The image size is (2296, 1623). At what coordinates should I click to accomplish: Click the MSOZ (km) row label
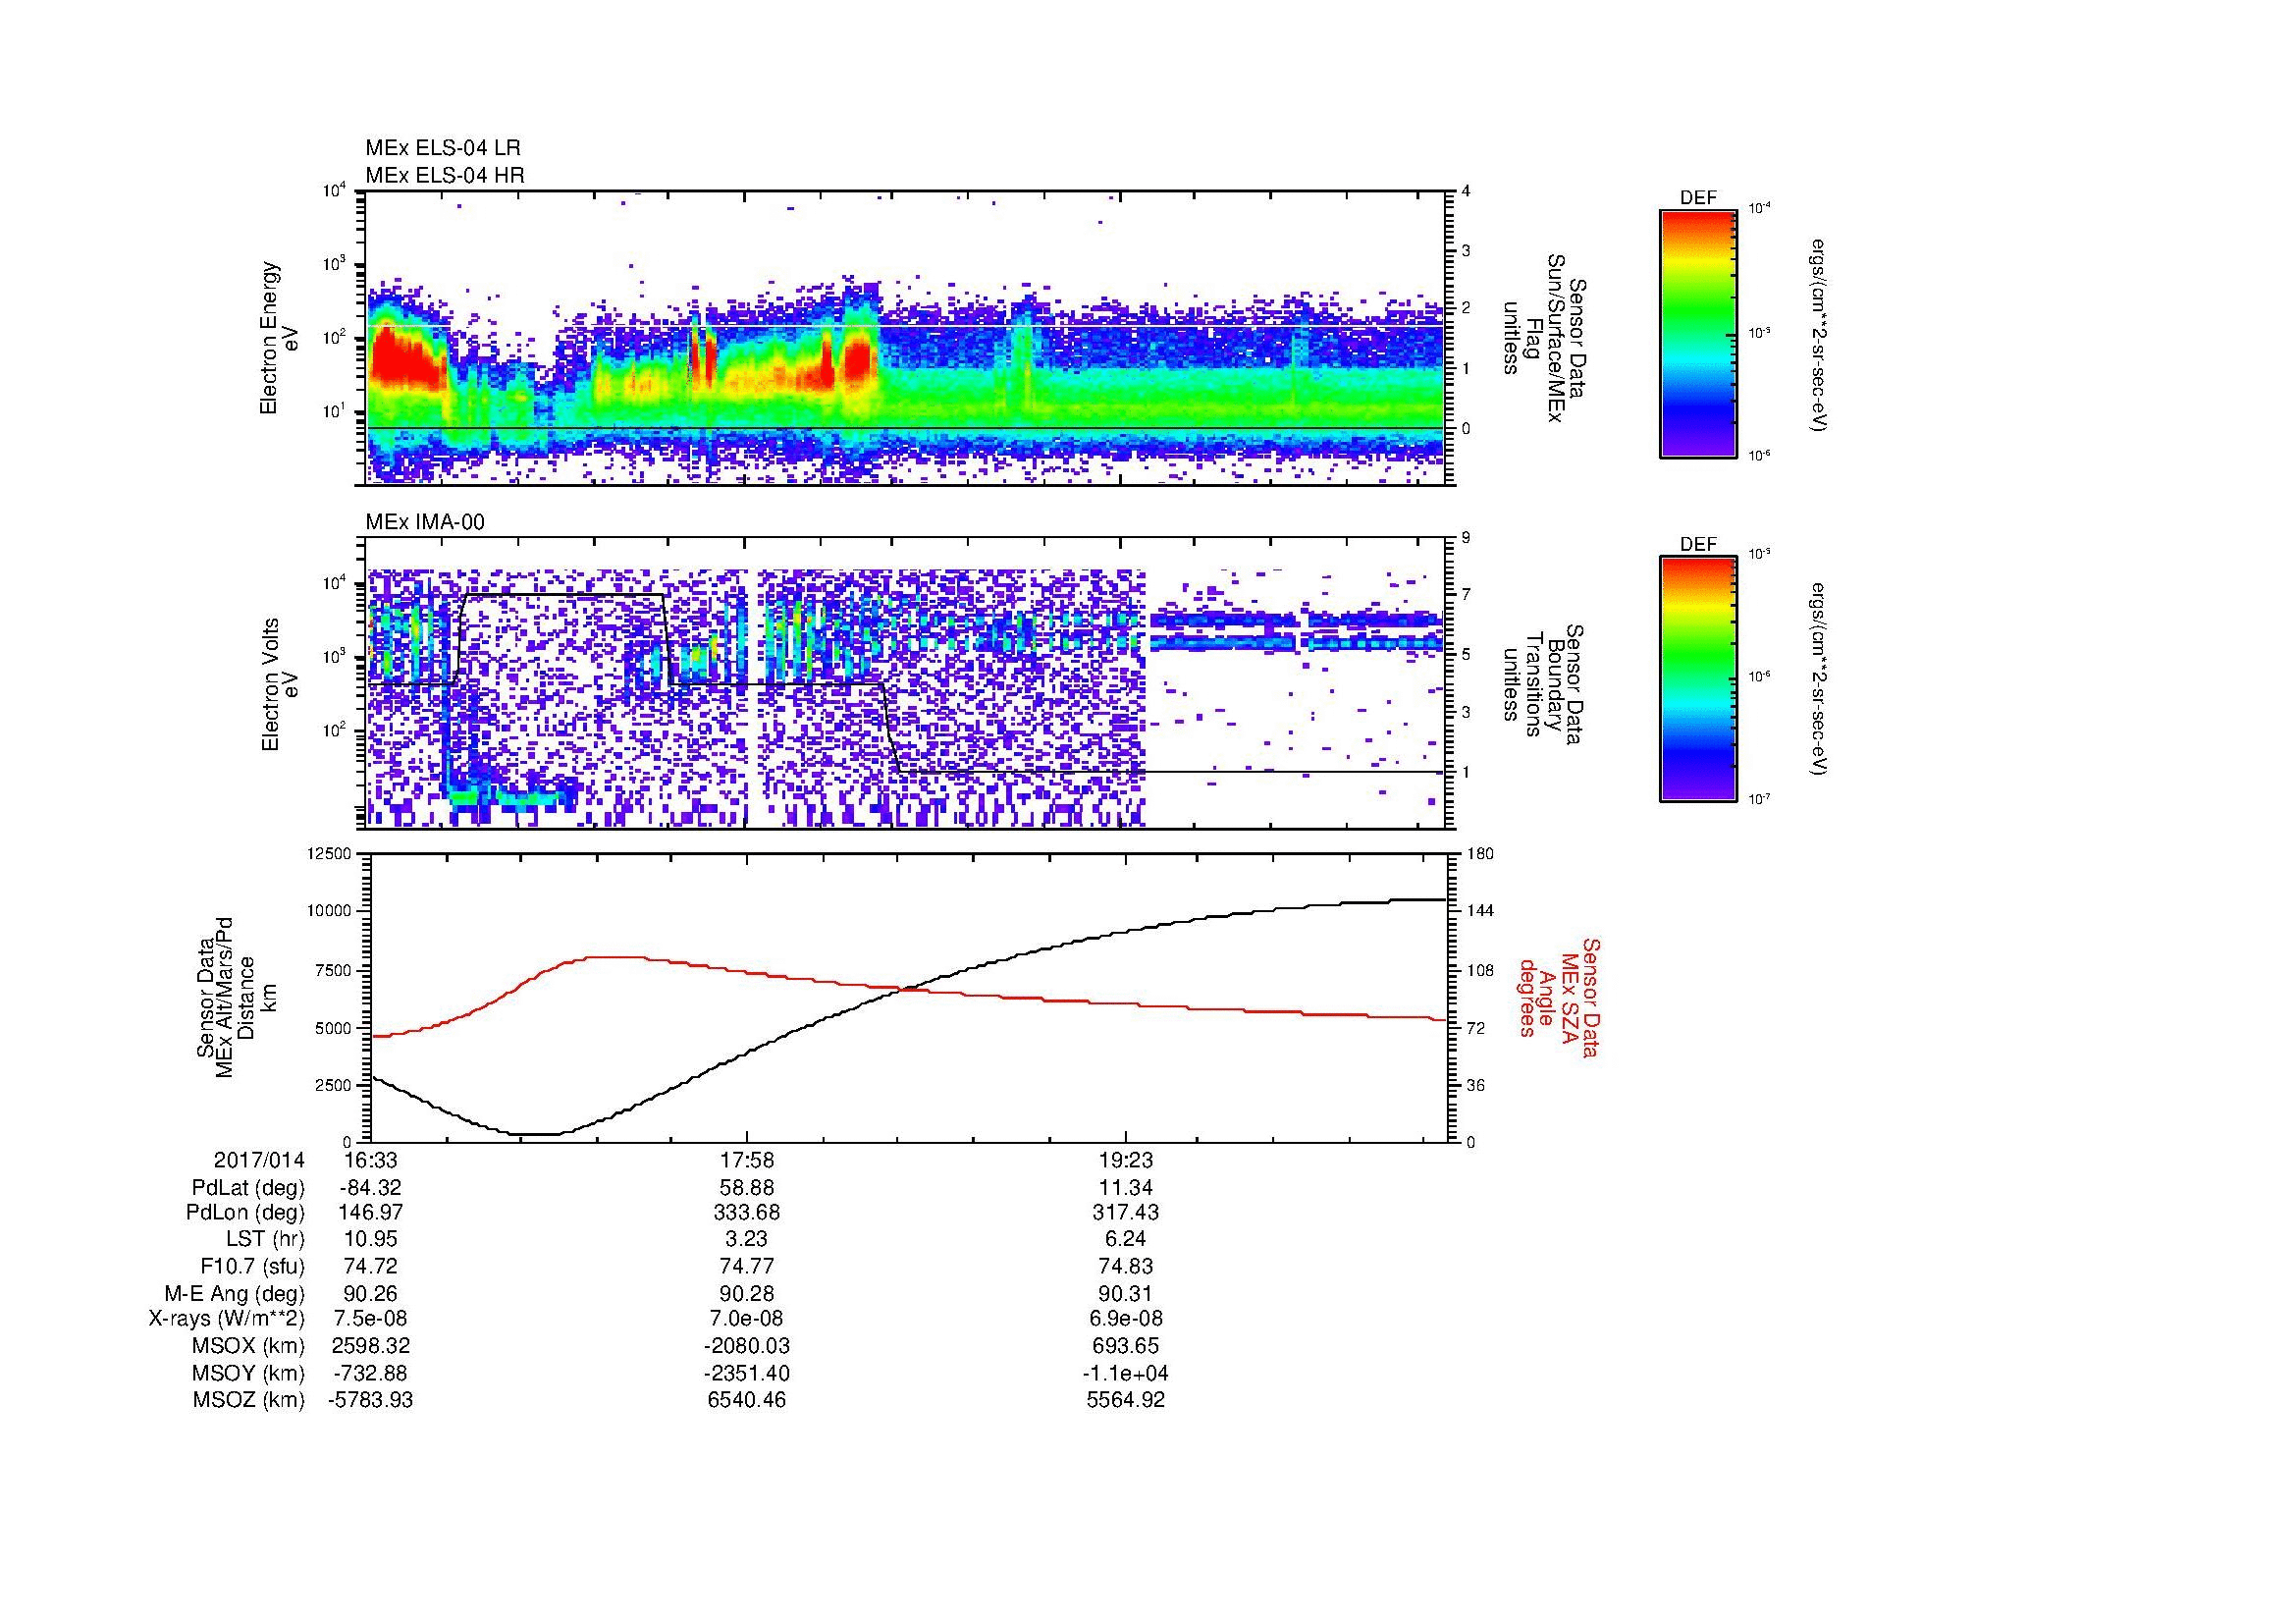(249, 1400)
